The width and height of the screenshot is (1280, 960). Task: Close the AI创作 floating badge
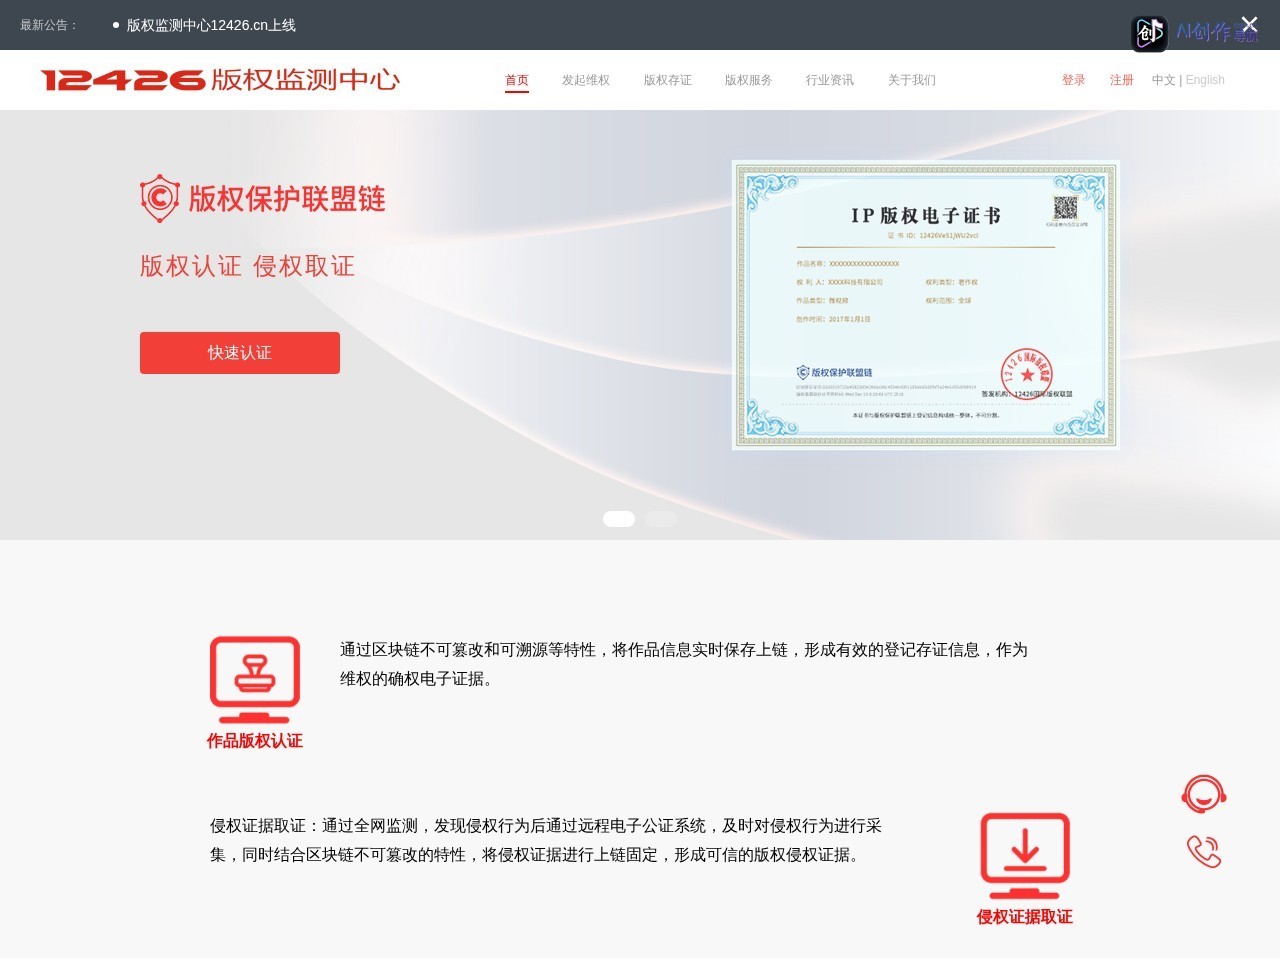1249,24
